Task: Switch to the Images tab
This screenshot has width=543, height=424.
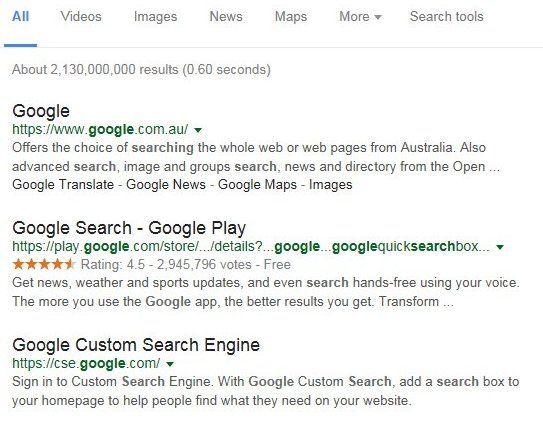Action: [x=155, y=17]
